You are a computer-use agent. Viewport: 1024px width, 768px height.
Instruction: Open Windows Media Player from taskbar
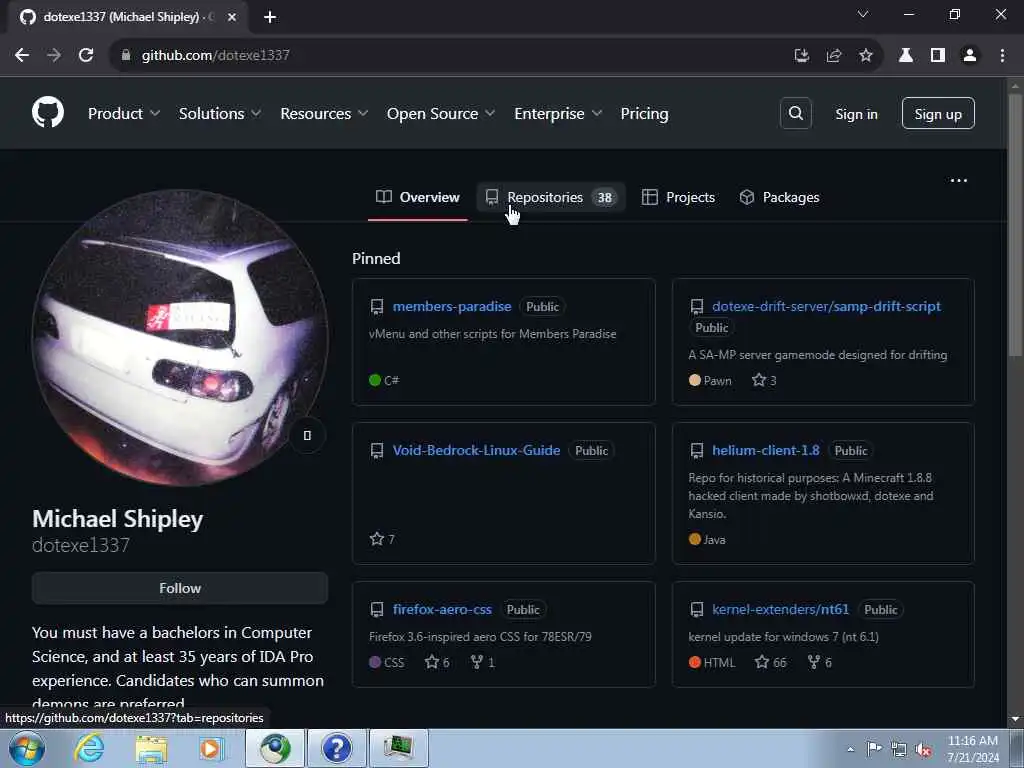[x=211, y=748]
